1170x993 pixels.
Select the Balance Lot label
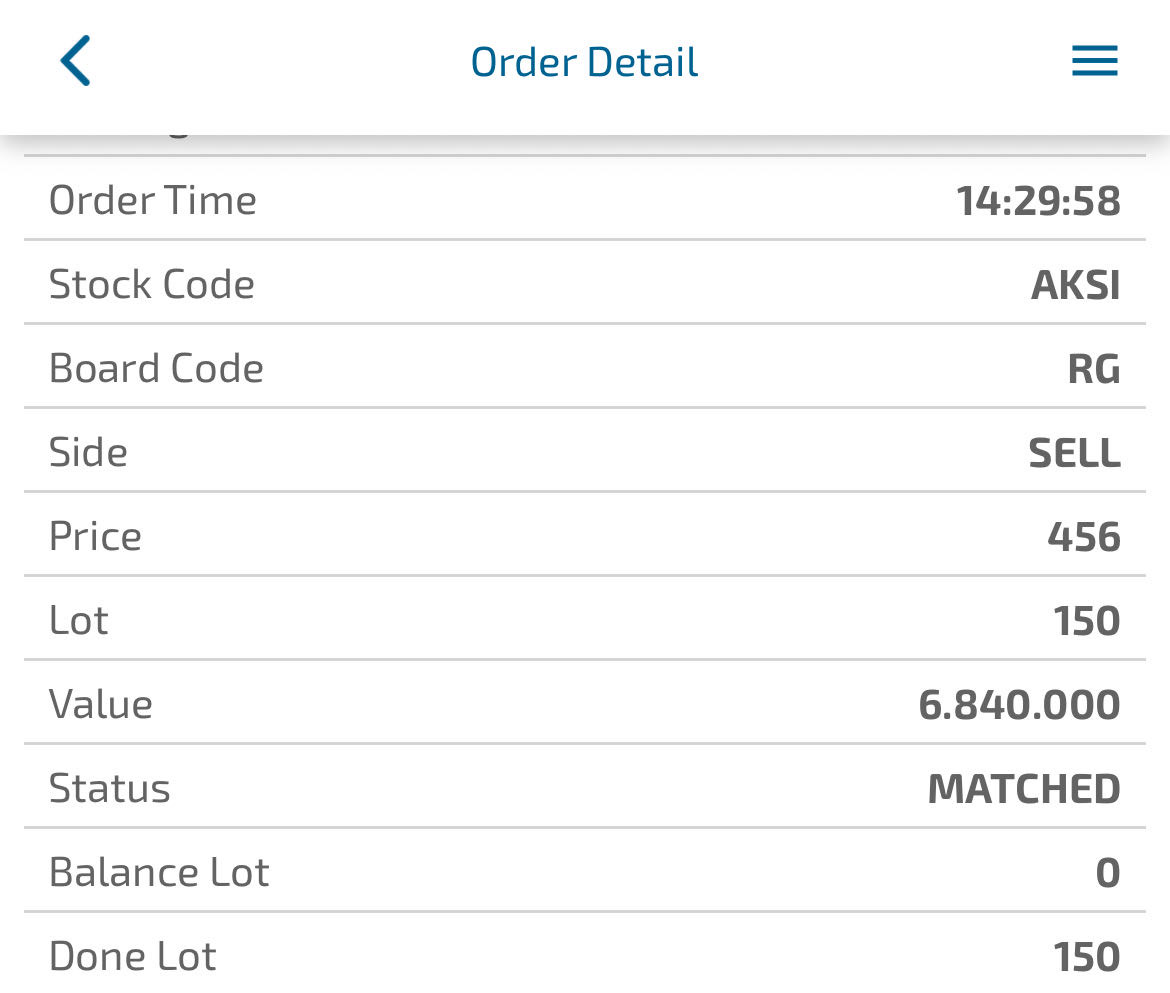coord(159,873)
